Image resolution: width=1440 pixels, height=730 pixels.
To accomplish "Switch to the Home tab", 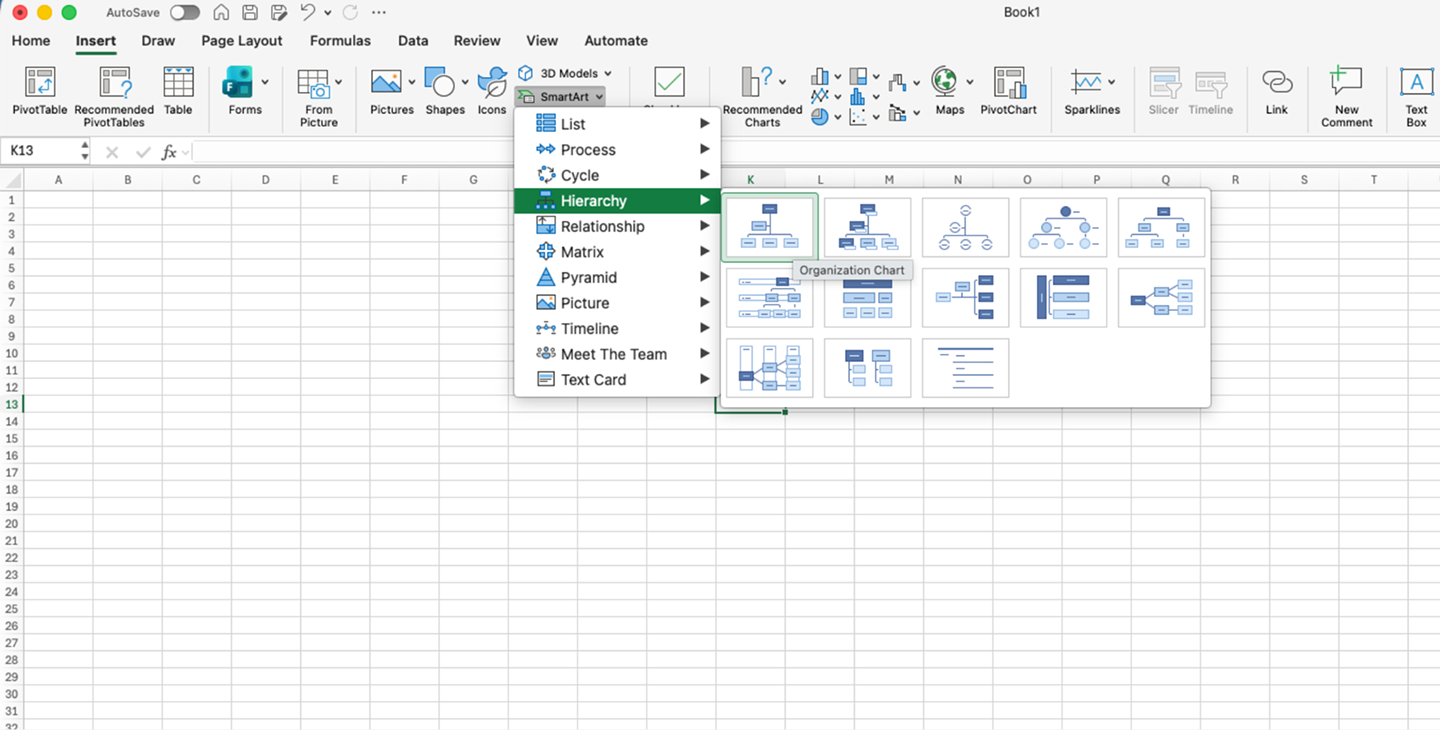I will [30, 41].
